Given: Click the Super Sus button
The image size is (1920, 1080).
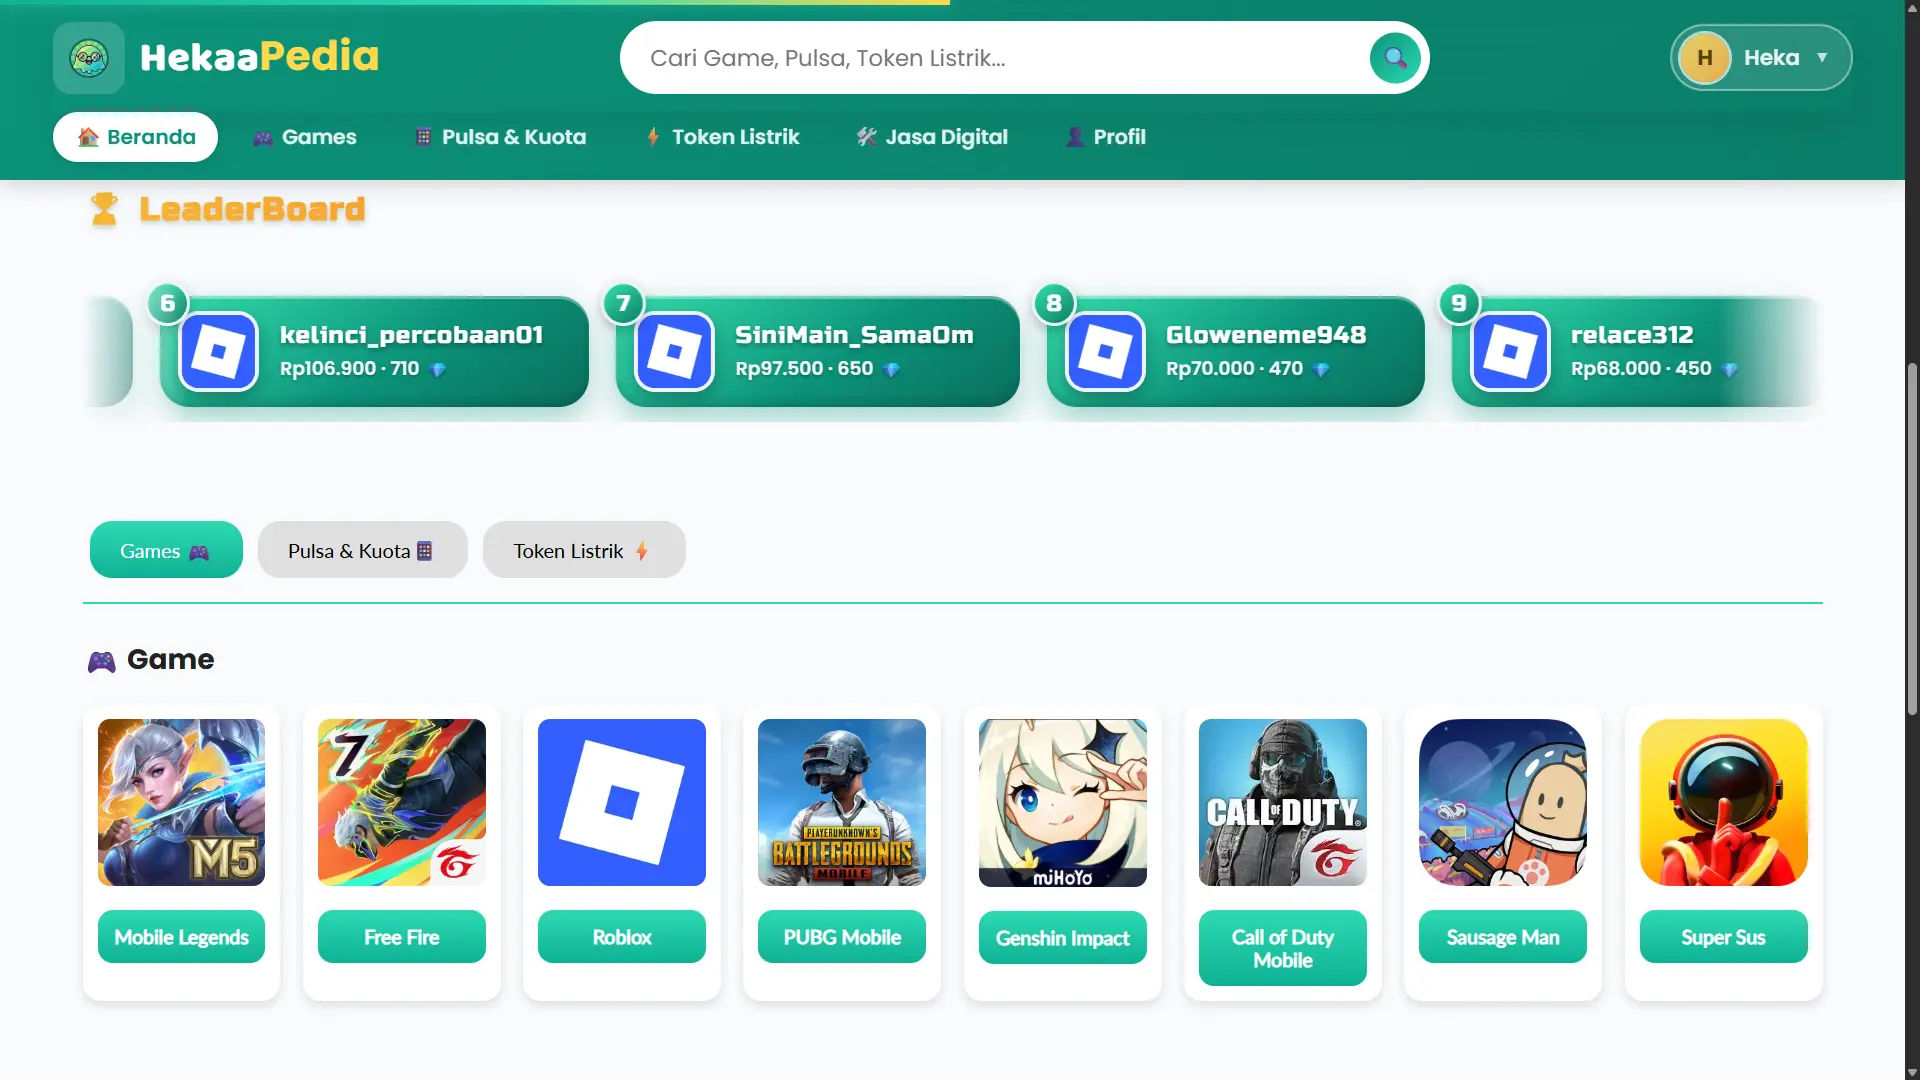Looking at the screenshot, I should (1724, 937).
